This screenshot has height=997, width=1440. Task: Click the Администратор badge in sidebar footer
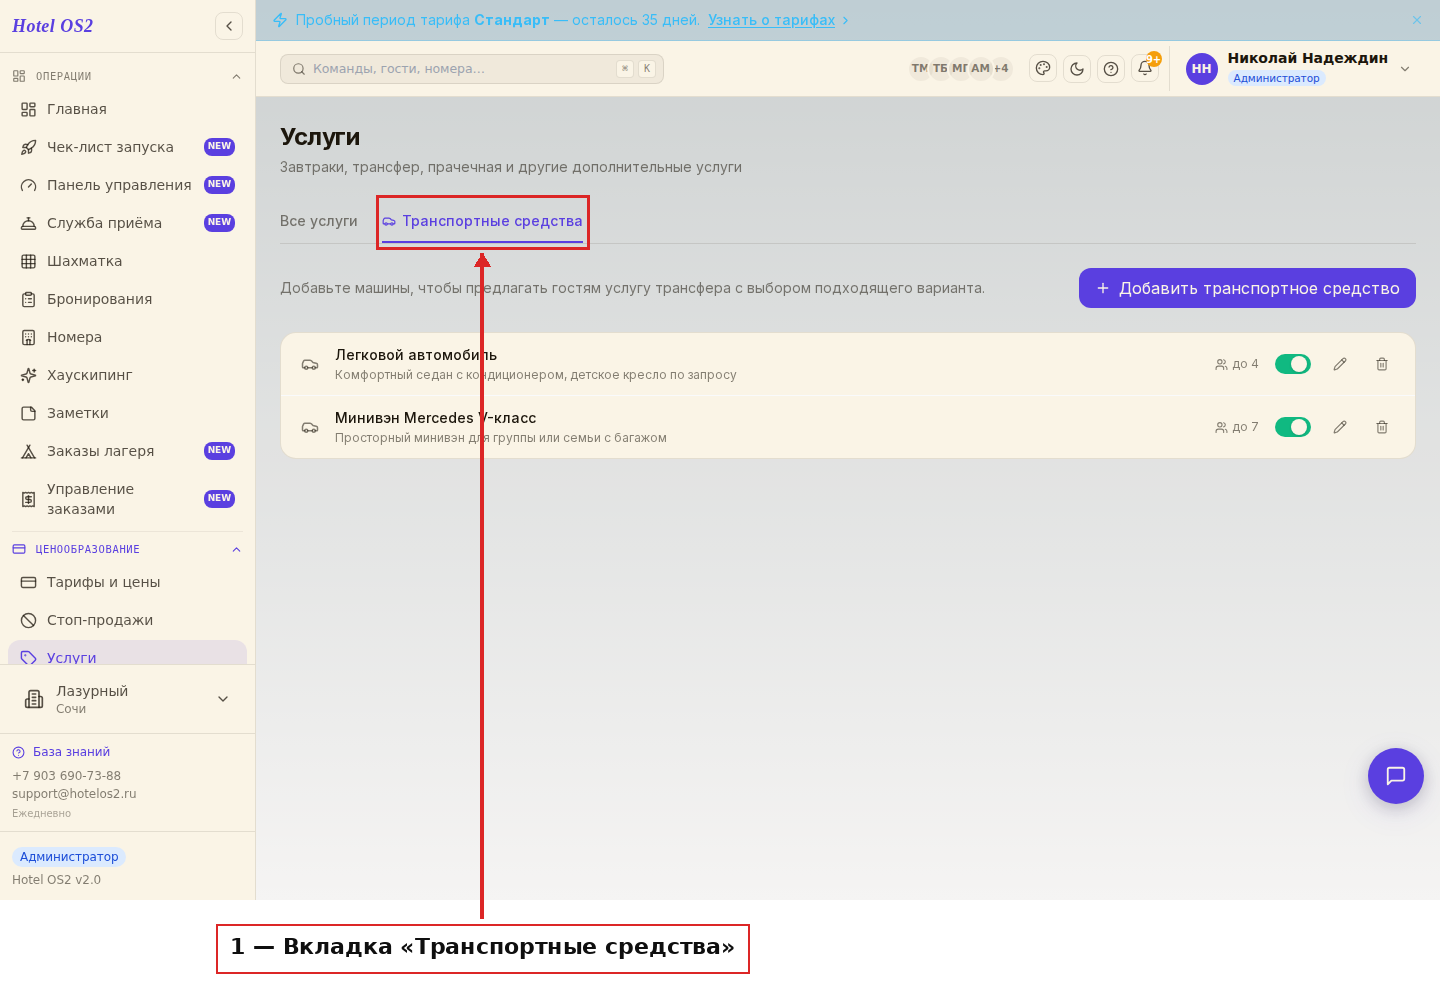[69, 857]
